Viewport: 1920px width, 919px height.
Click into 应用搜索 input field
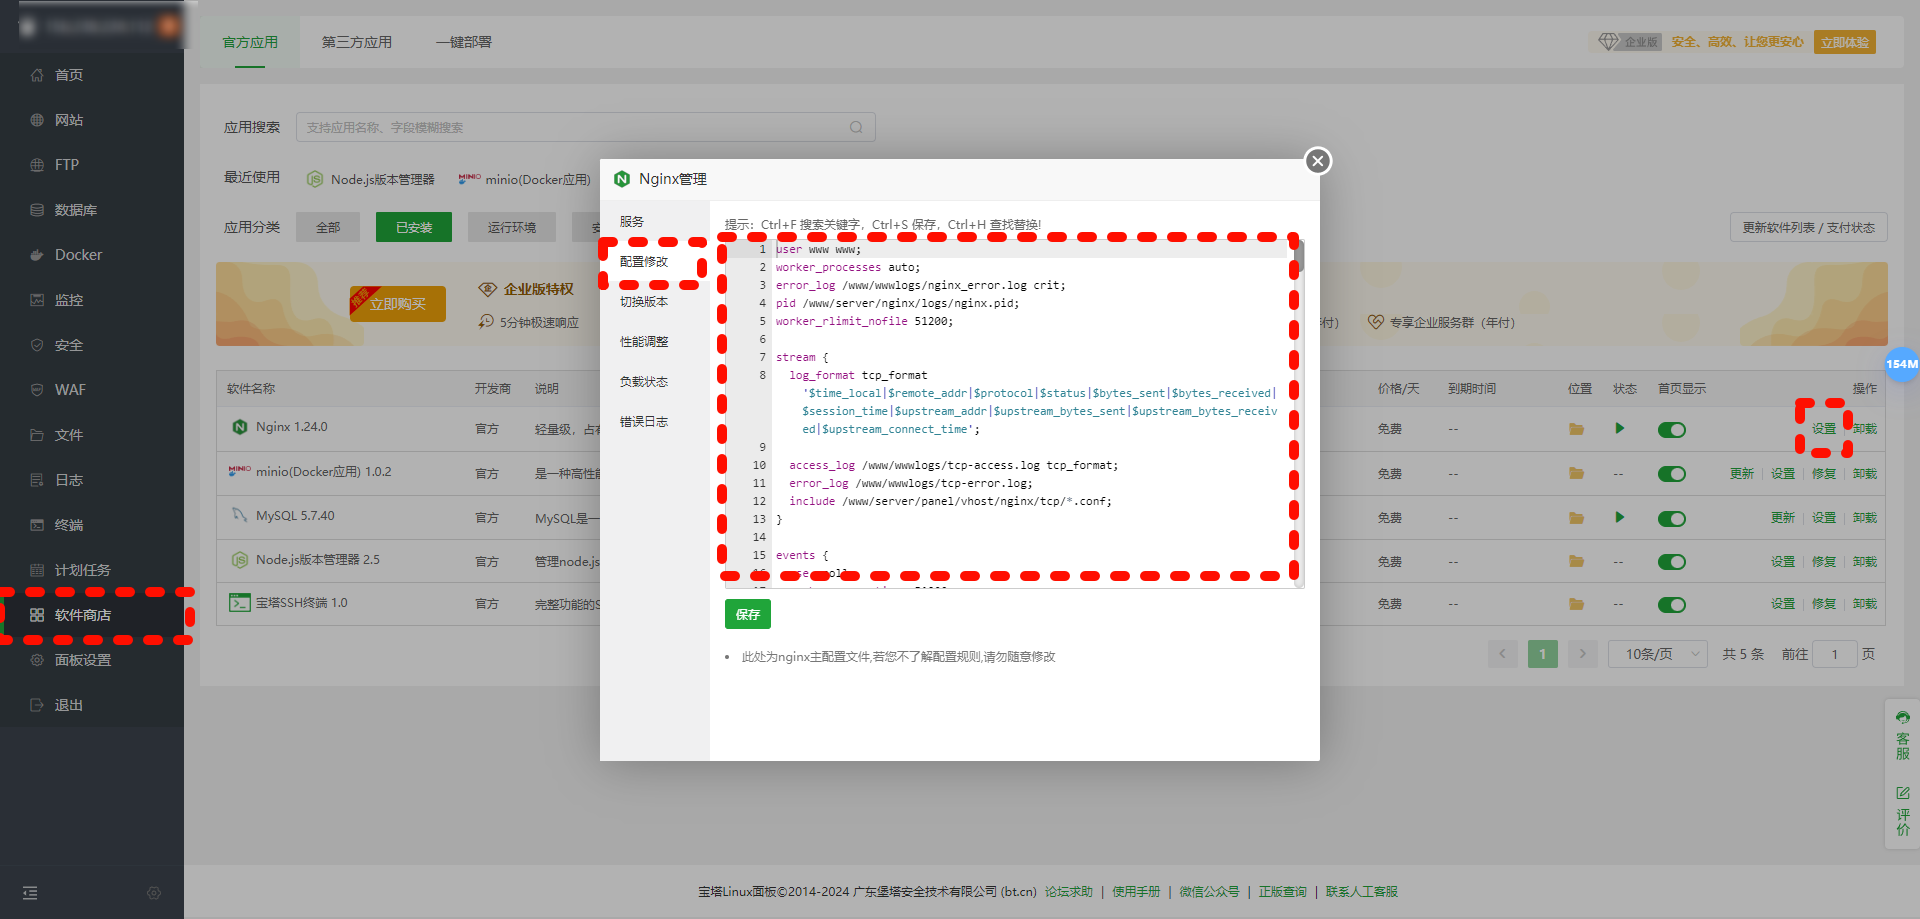(586, 127)
